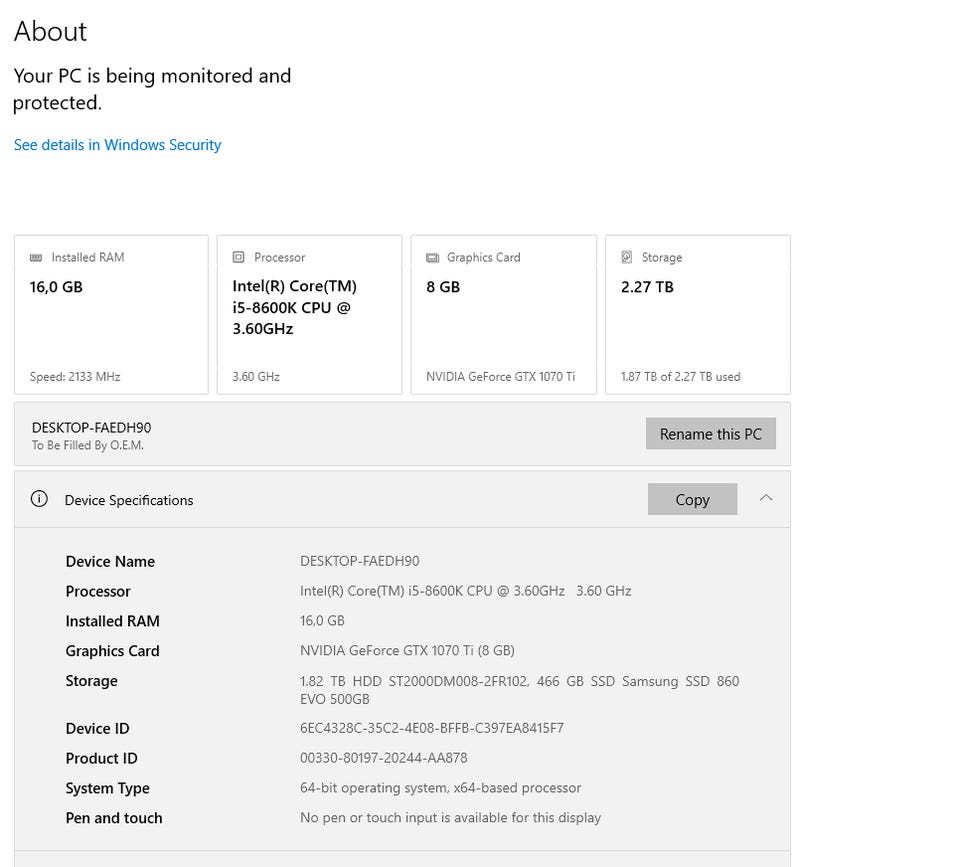Select the Installed RAM 16,0 GB card

click(x=111, y=315)
